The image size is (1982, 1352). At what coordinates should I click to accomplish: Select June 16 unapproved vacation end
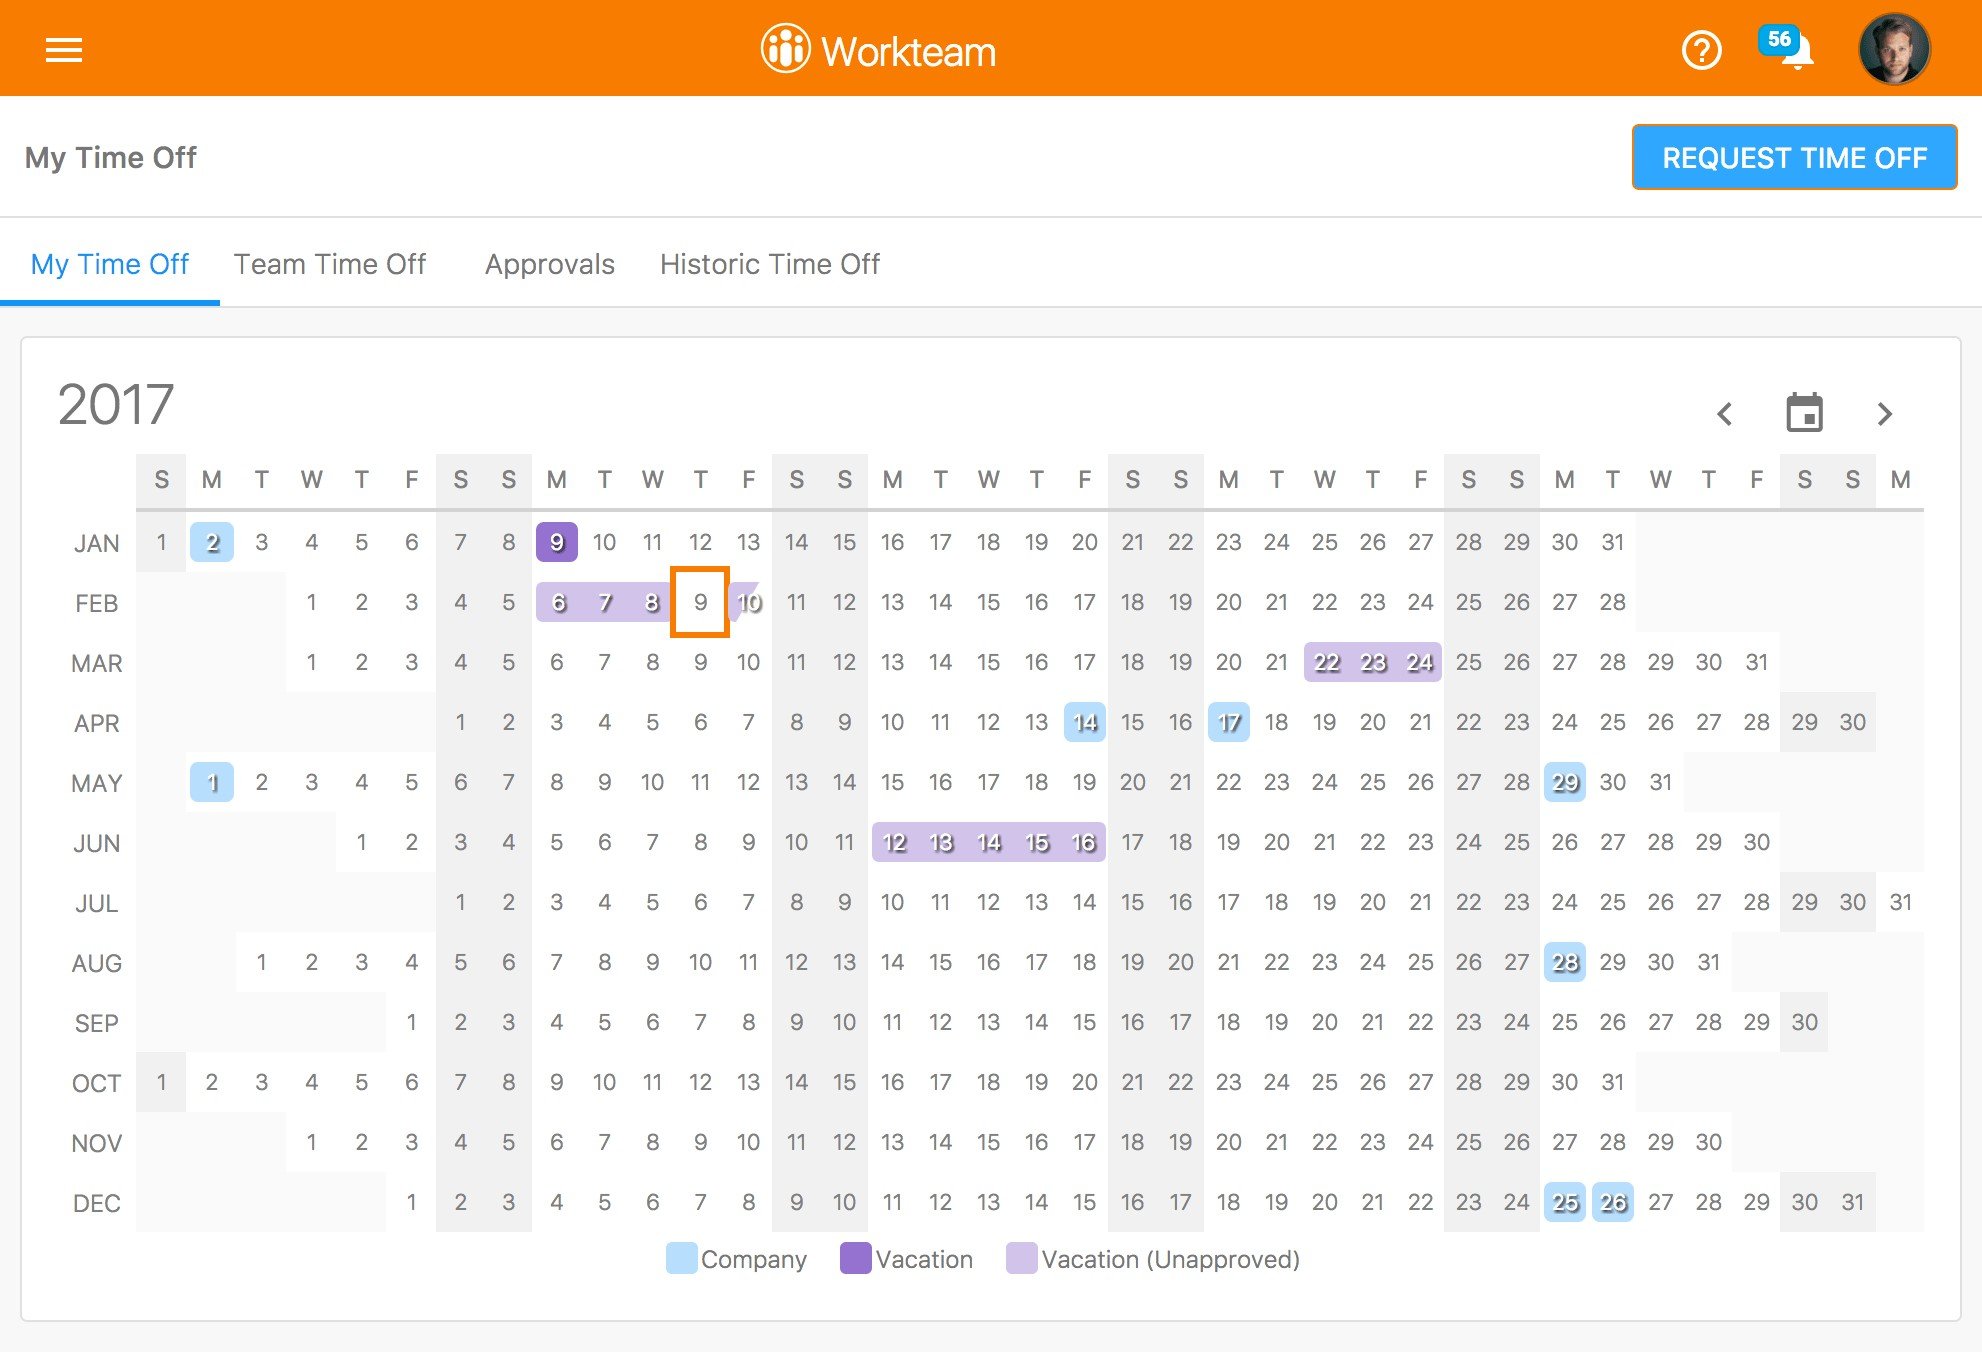pyautogui.click(x=1084, y=842)
